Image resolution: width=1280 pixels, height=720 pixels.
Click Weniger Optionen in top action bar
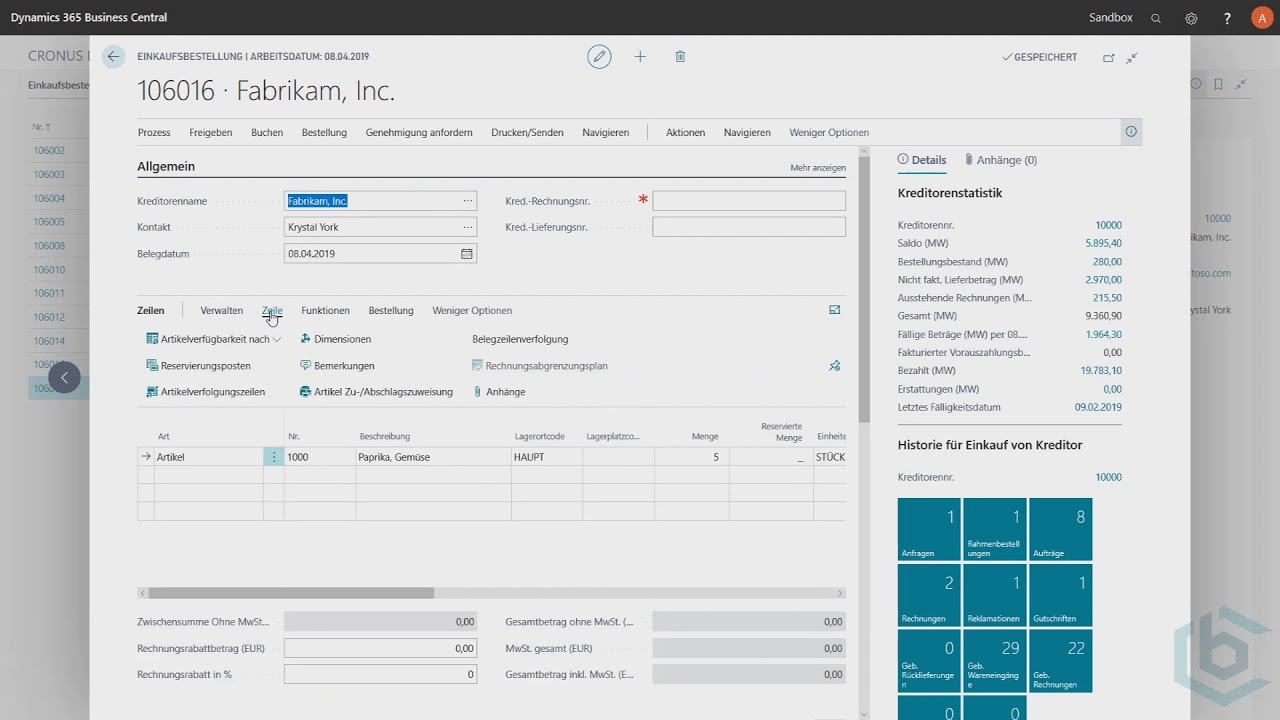829,132
